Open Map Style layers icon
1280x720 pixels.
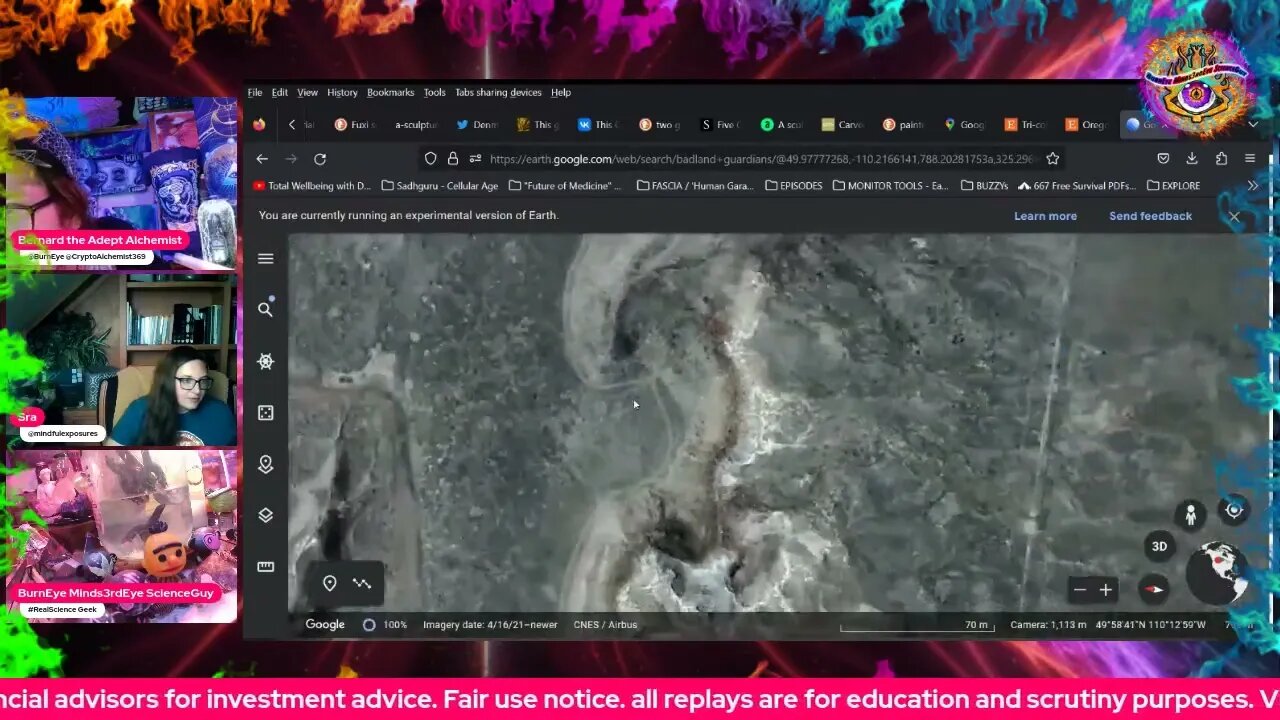(265, 515)
